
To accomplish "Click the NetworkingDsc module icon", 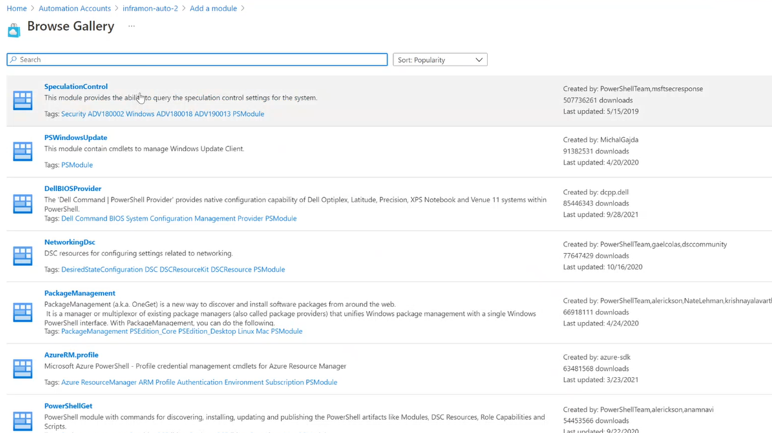I will 22,256.
